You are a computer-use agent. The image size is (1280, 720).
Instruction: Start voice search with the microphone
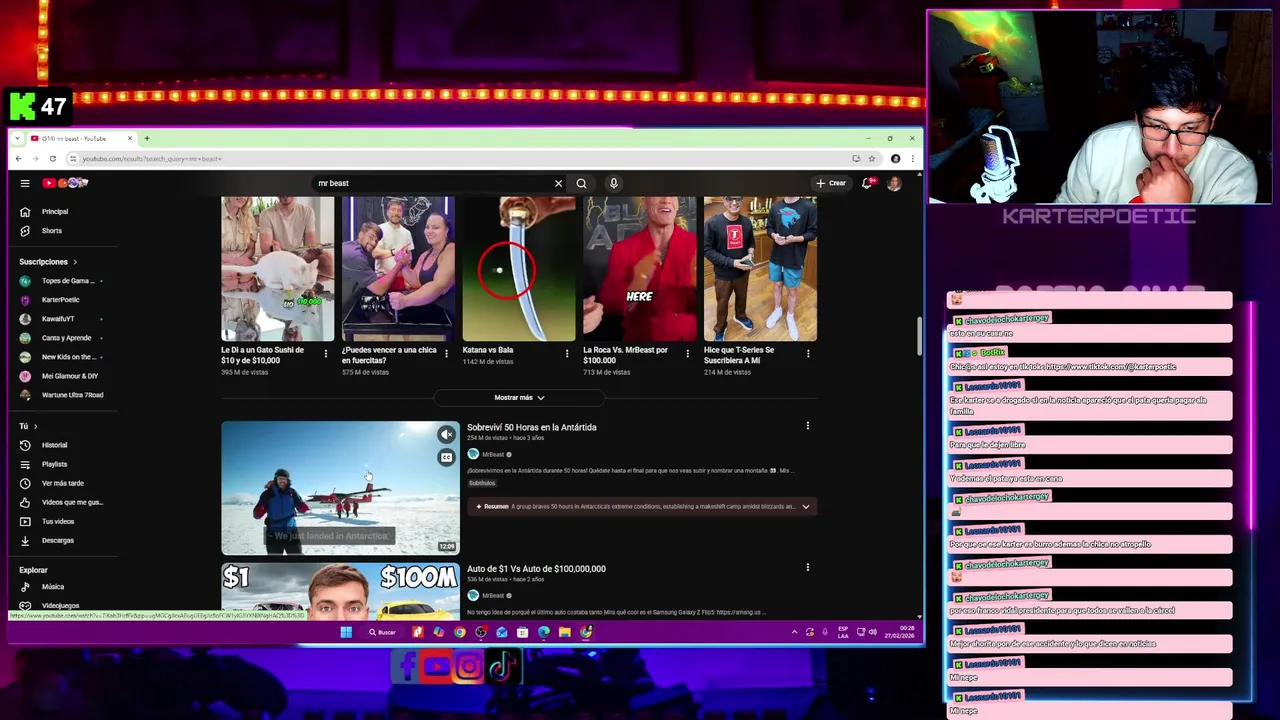613,183
